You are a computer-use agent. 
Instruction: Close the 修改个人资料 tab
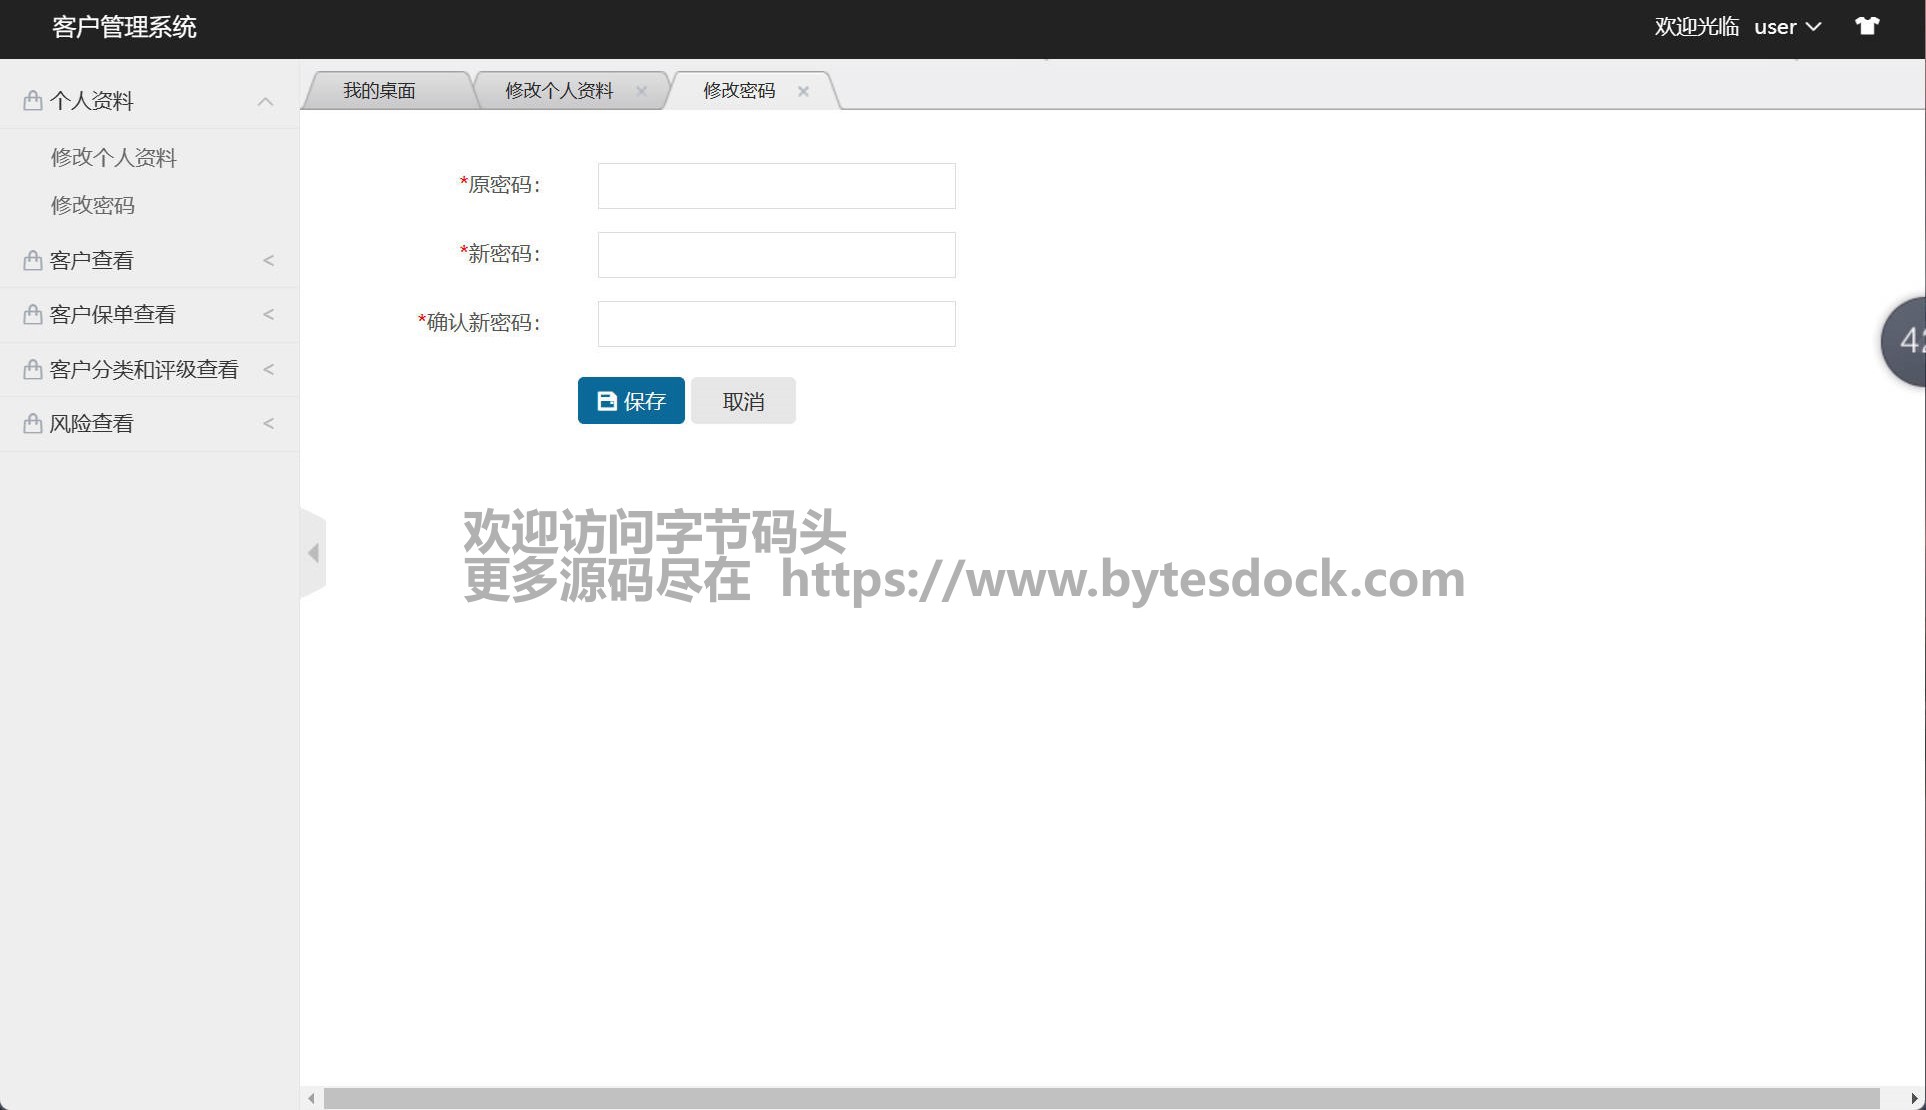pyautogui.click(x=641, y=91)
